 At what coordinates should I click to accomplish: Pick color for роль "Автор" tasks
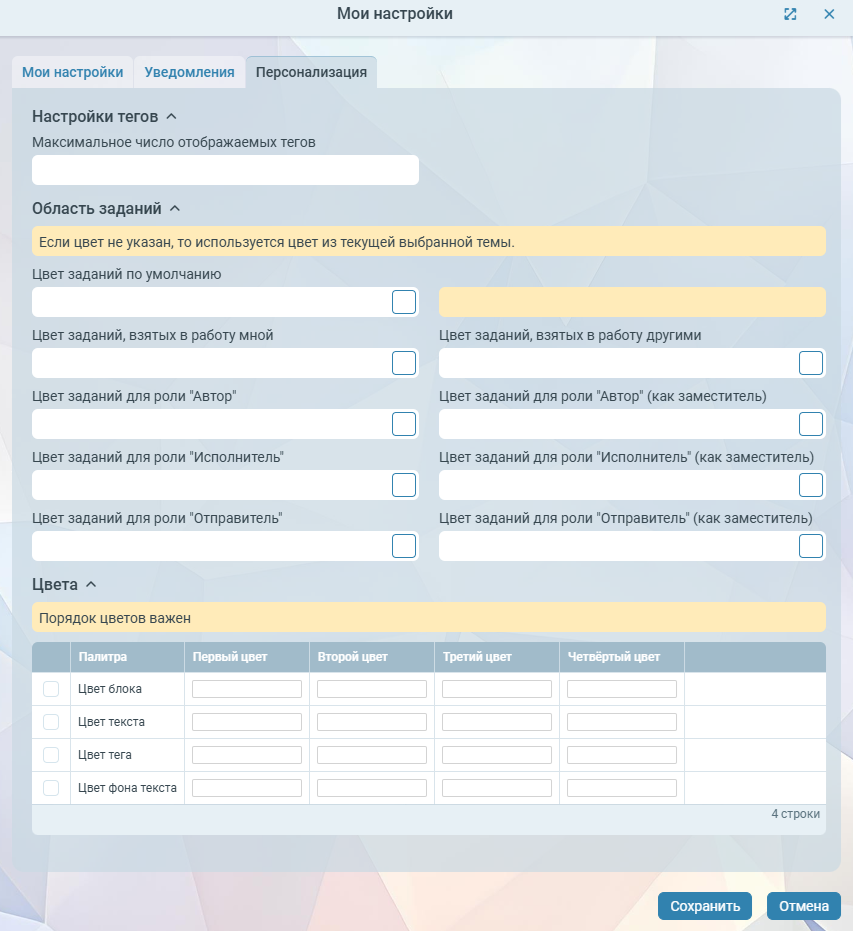click(404, 424)
